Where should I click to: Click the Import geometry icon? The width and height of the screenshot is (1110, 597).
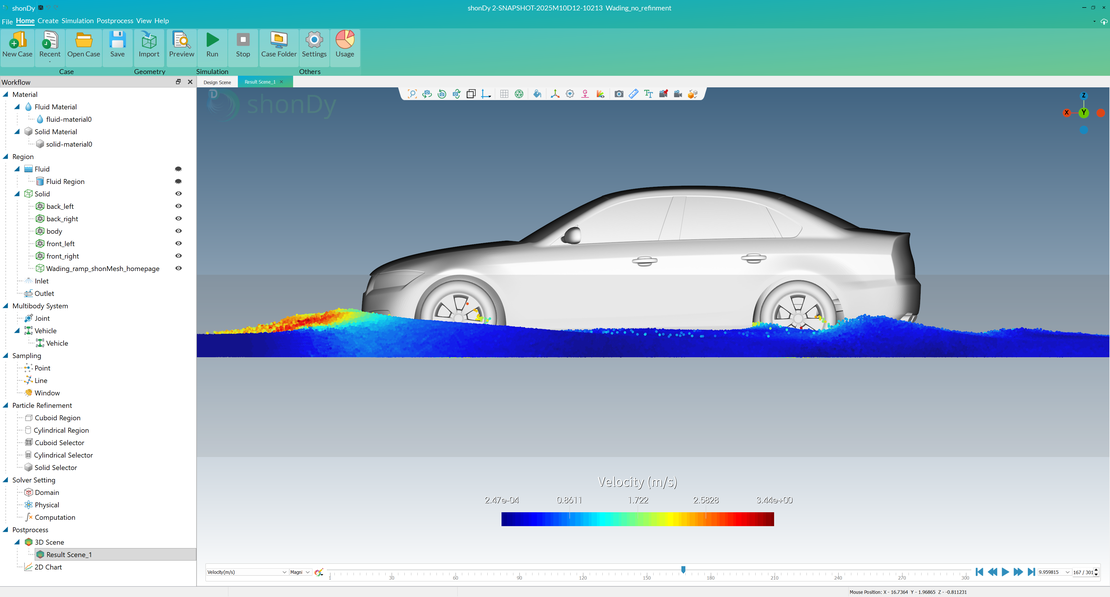149,44
